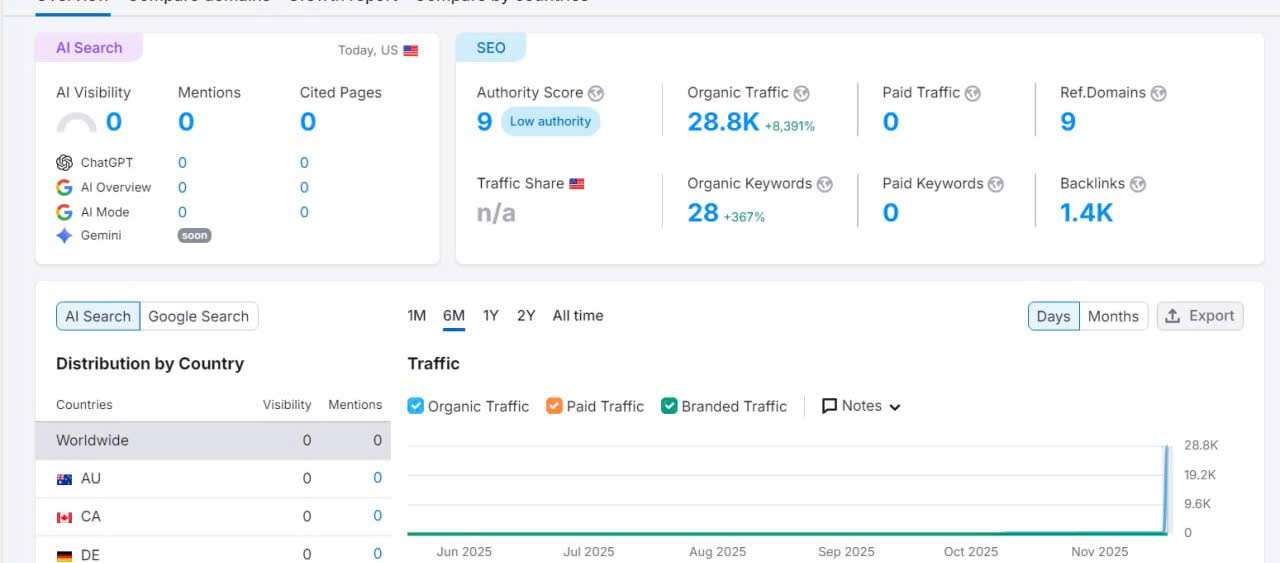This screenshot has width=1280, height=563.
Task: Open the 28.8K Organic Traffic value
Action: click(x=723, y=122)
